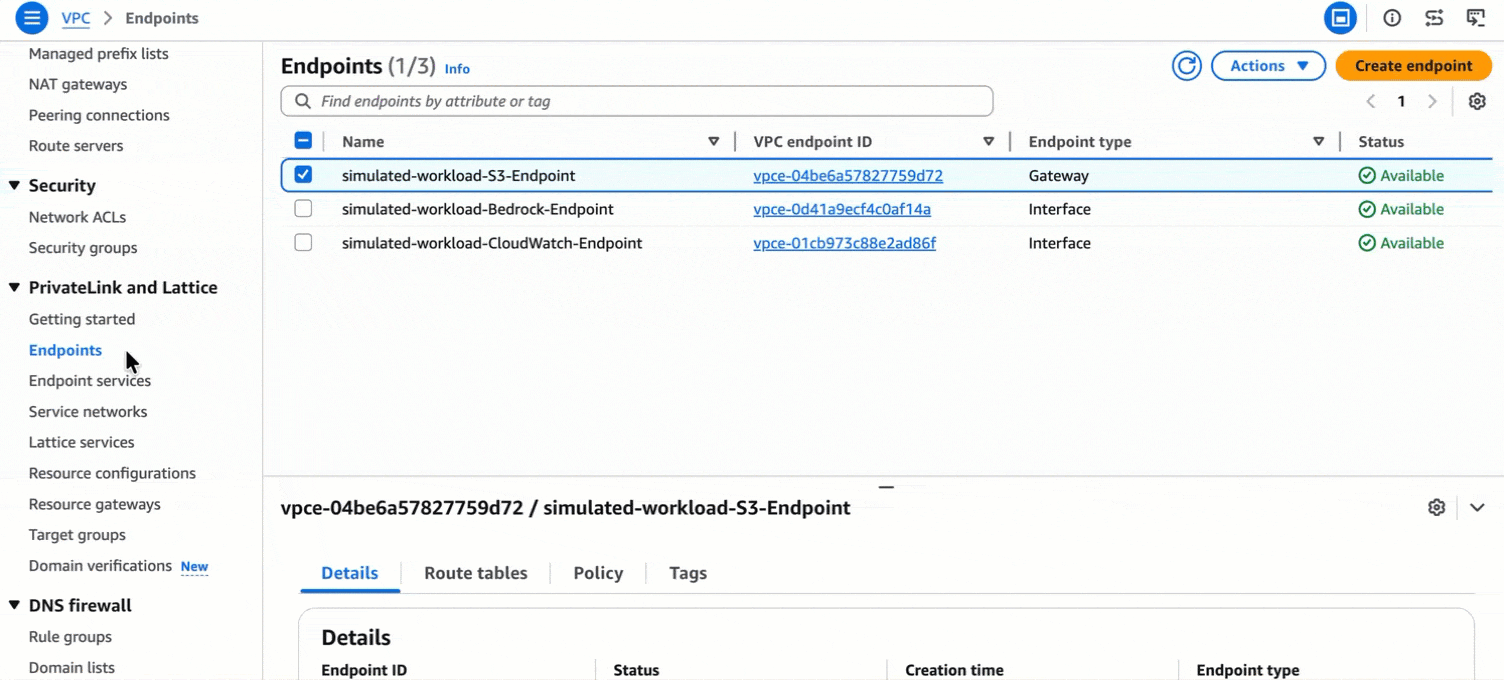Image resolution: width=1504 pixels, height=680 pixels.
Task: Open the CloudShell icon in header
Action: point(1475,18)
